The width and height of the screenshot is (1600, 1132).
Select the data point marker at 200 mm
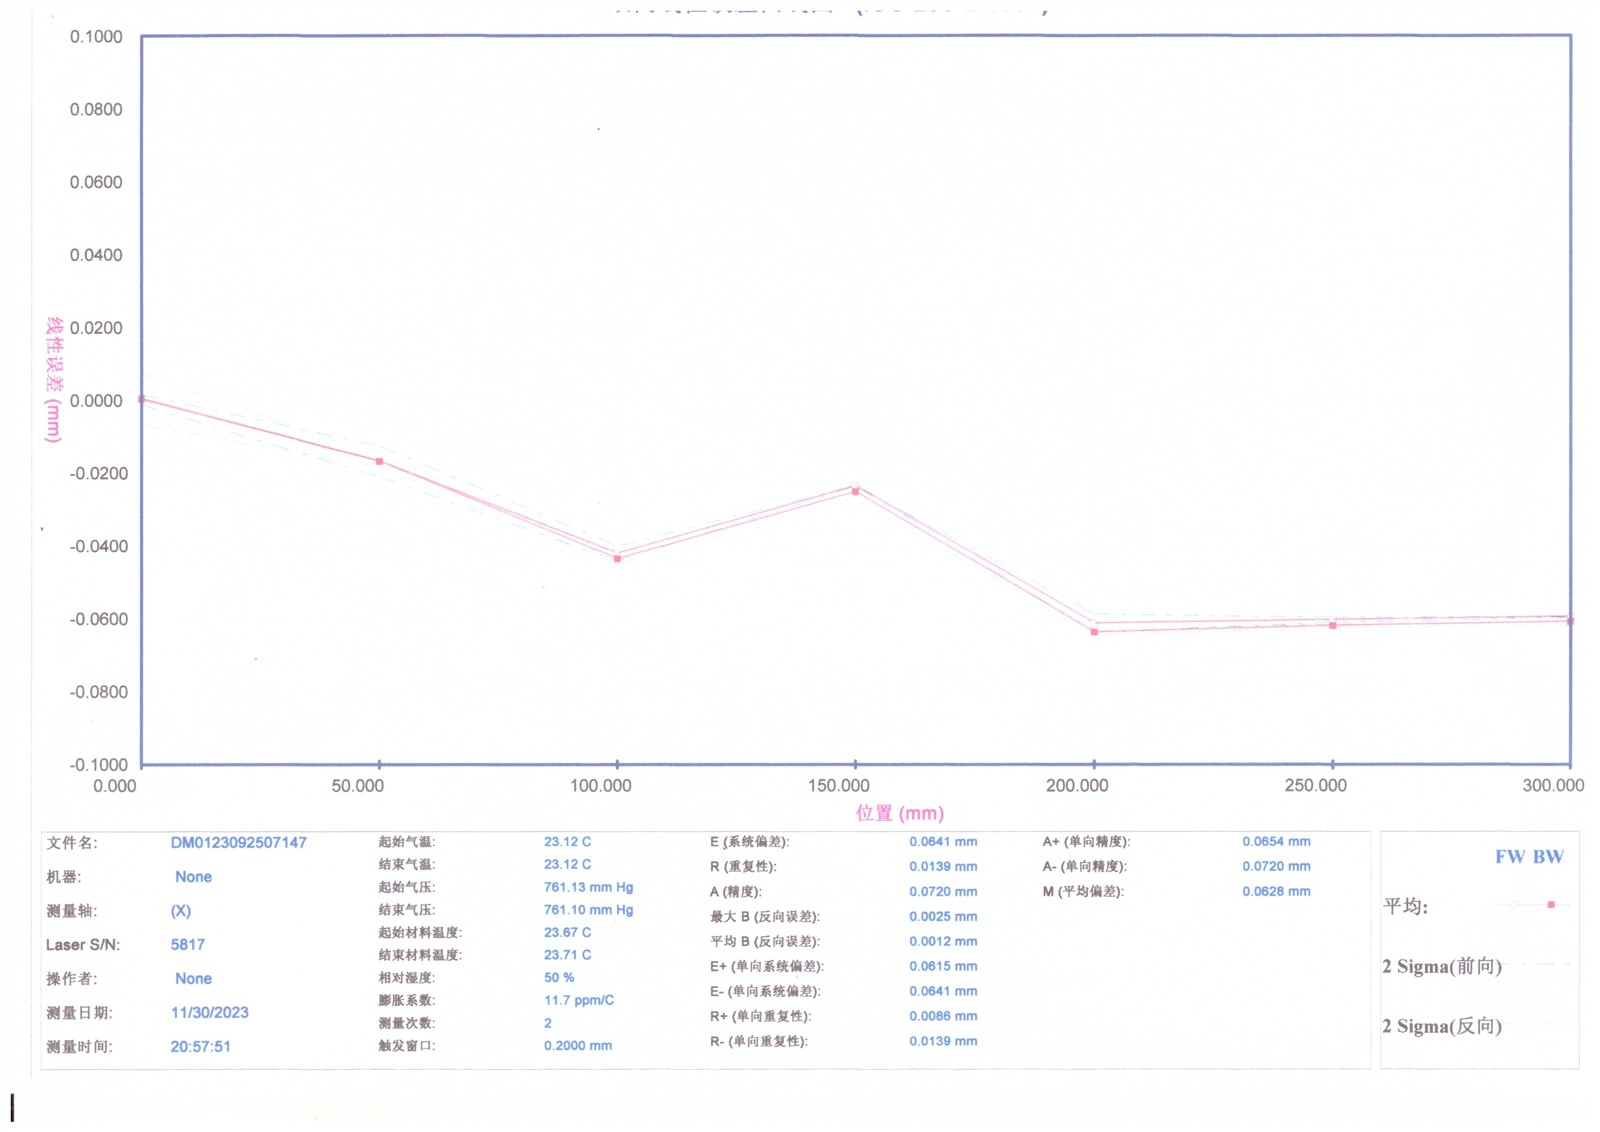point(1094,631)
